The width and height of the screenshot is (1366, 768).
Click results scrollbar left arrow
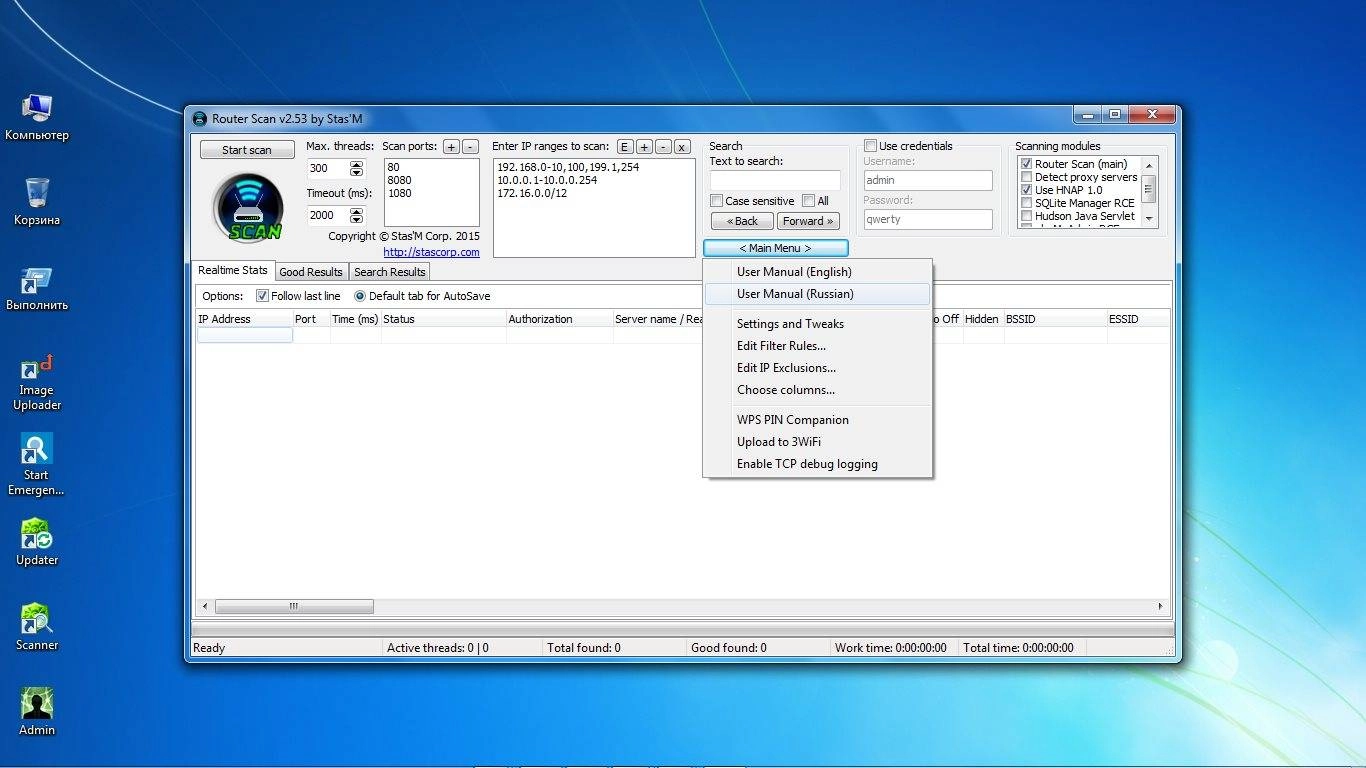(x=206, y=606)
